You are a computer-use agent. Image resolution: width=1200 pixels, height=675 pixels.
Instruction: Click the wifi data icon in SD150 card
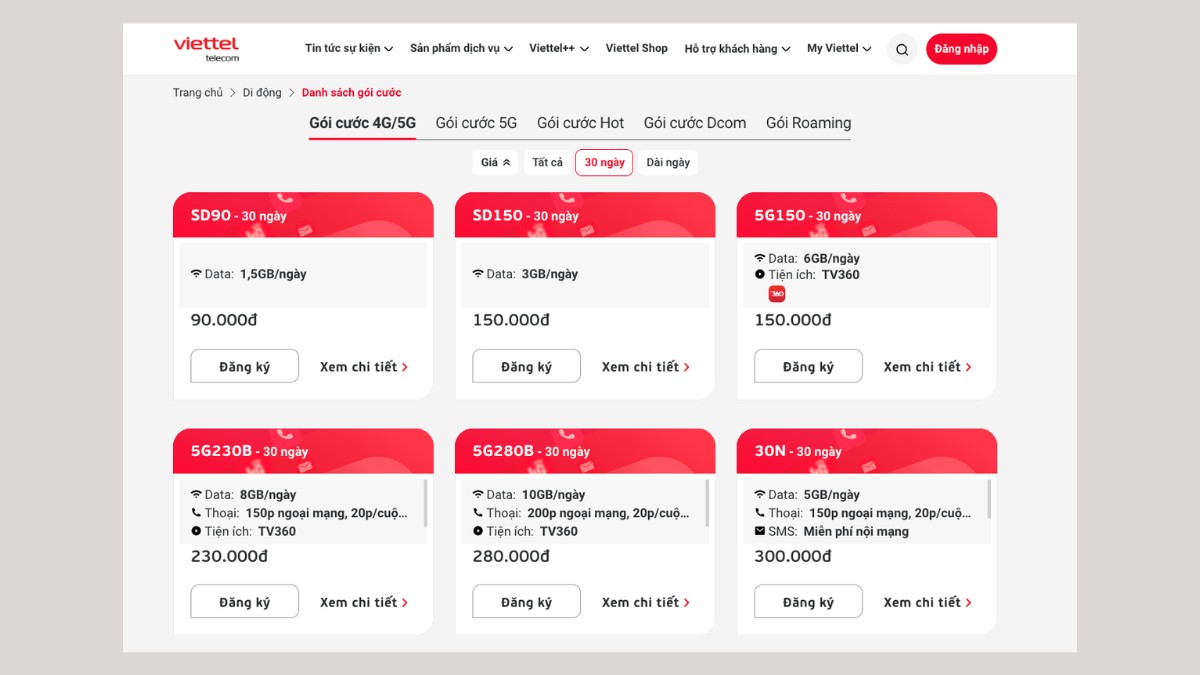click(x=478, y=274)
